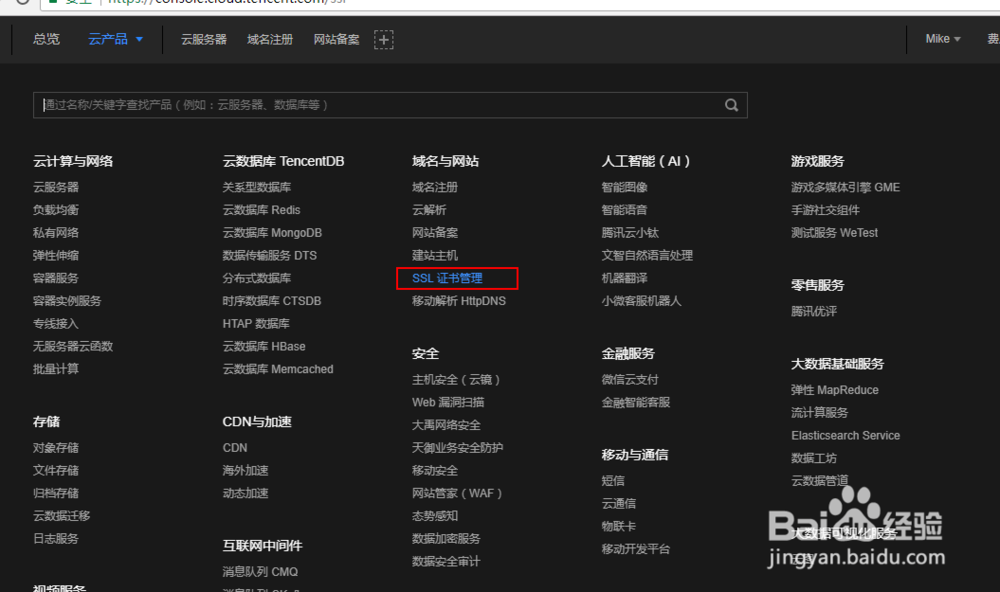Open 云解析 link
This screenshot has width=1000, height=592.
pyautogui.click(x=429, y=210)
